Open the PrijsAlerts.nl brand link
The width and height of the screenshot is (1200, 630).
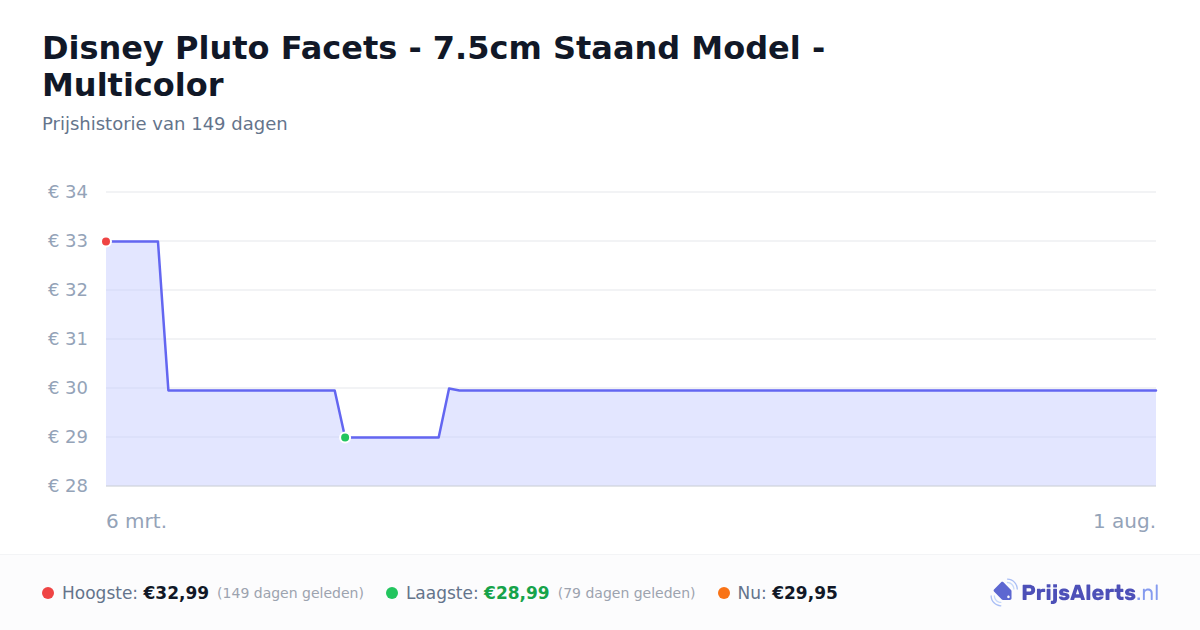[x=1075, y=593]
